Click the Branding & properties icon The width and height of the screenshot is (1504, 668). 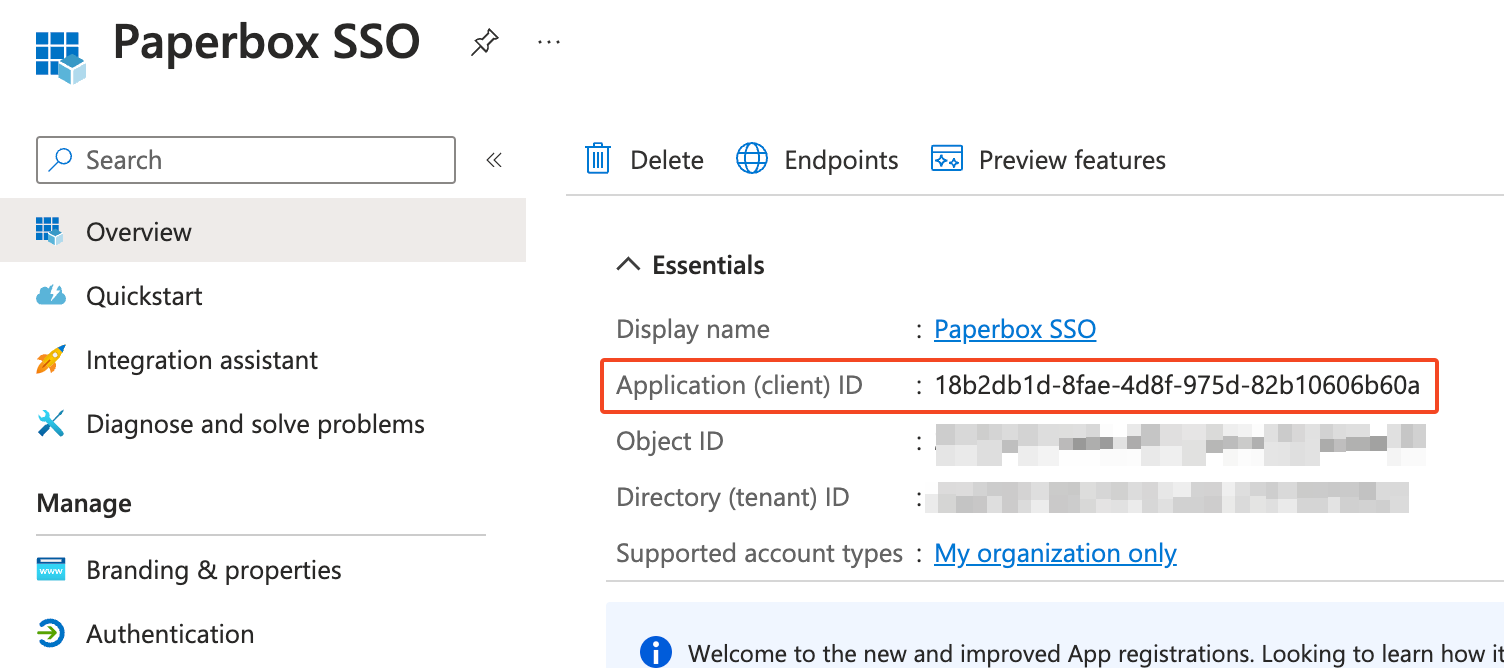point(52,569)
